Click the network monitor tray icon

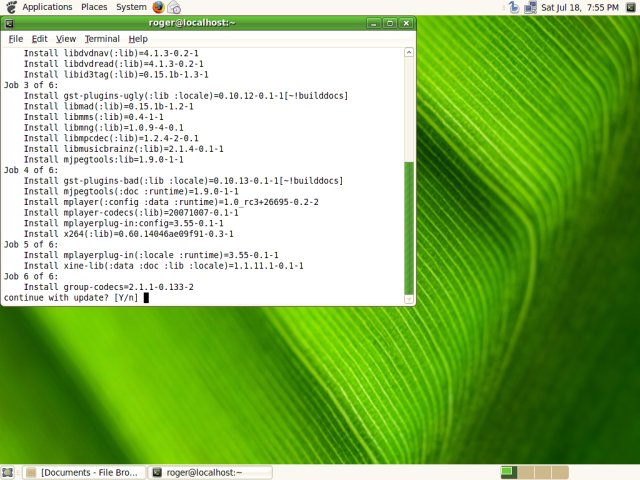[530, 7]
